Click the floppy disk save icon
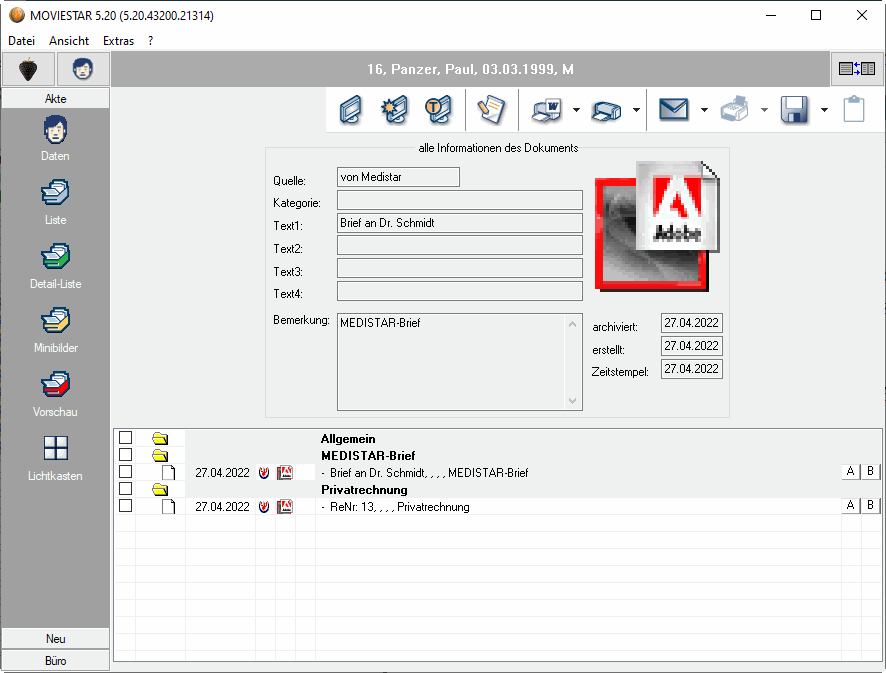 [x=794, y=110]
